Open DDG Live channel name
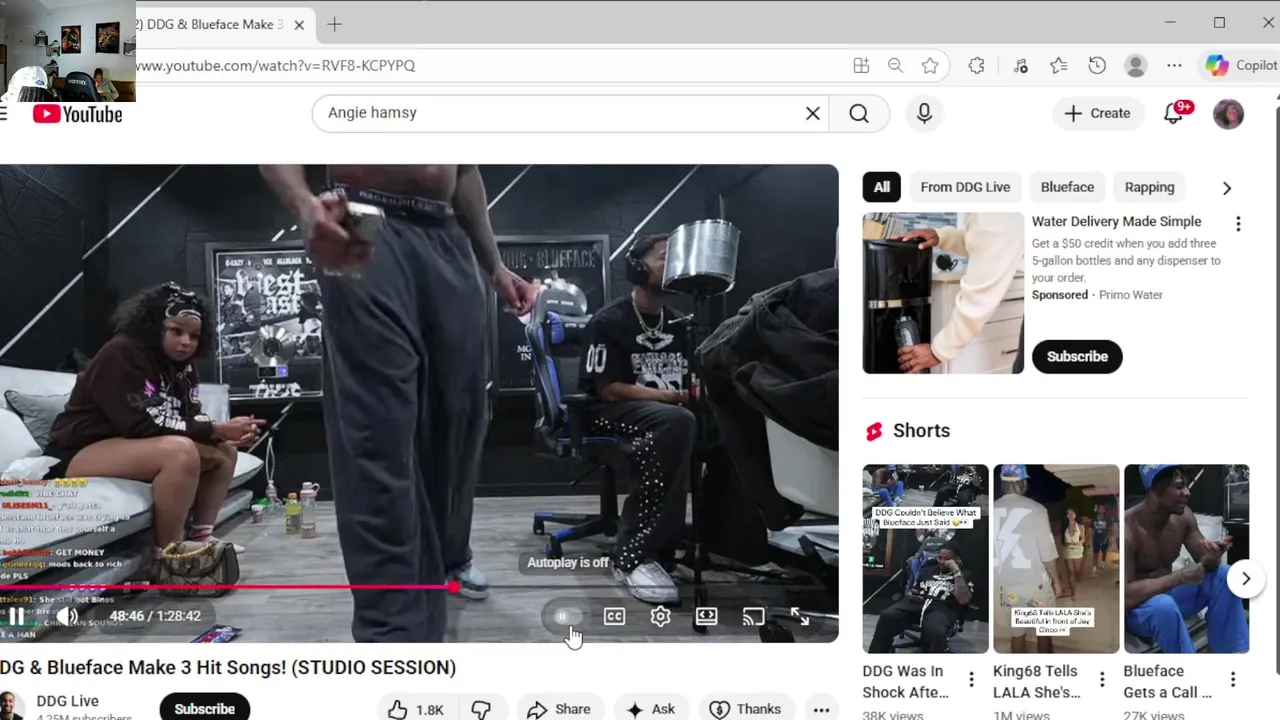1280x720 pixels. [x=67, y=701]
